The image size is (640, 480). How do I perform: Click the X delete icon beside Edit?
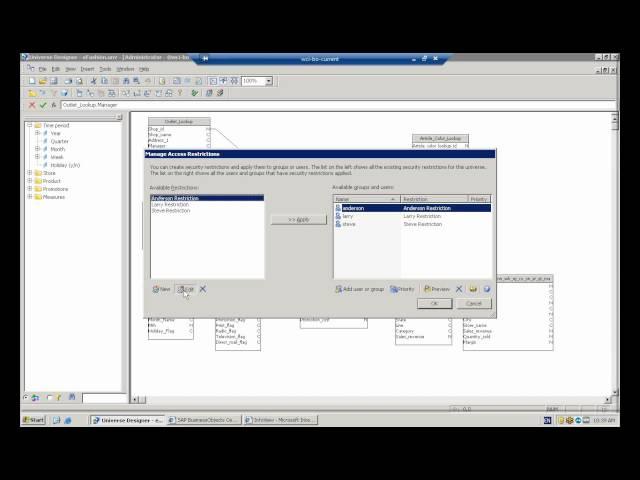[203, 289]
